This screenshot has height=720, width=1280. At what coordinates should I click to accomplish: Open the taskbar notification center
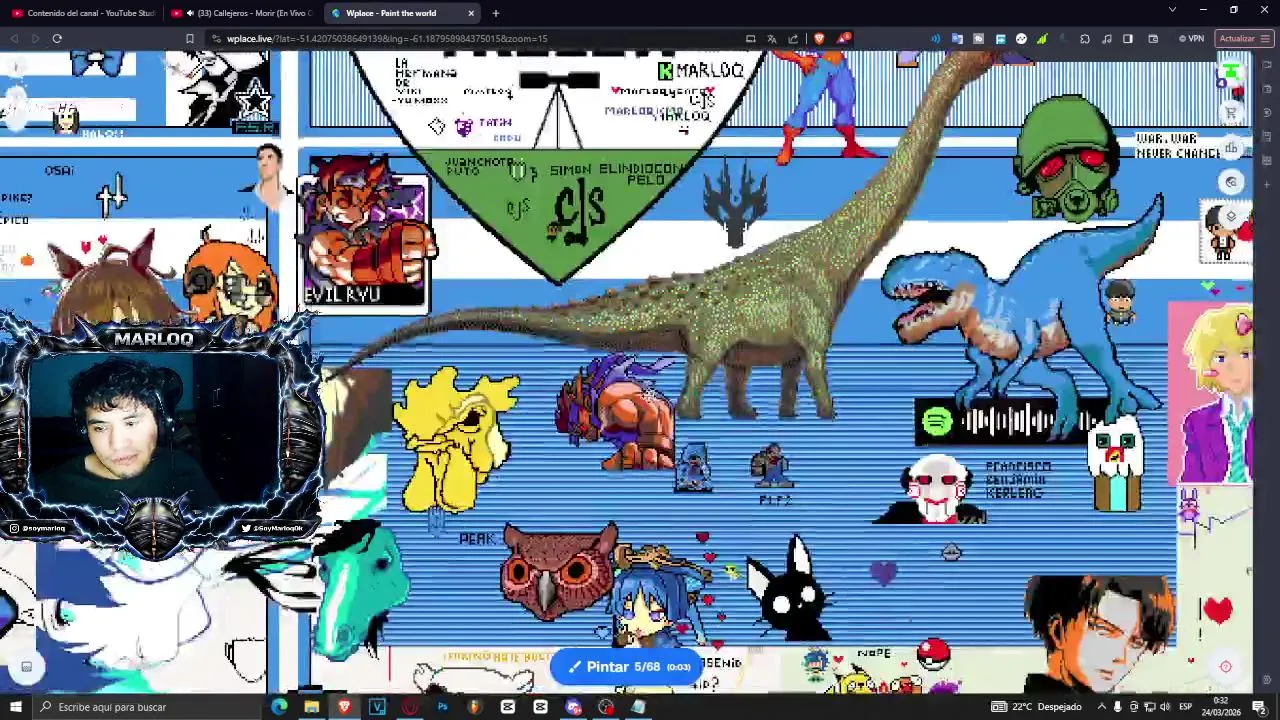point(1259,707)
